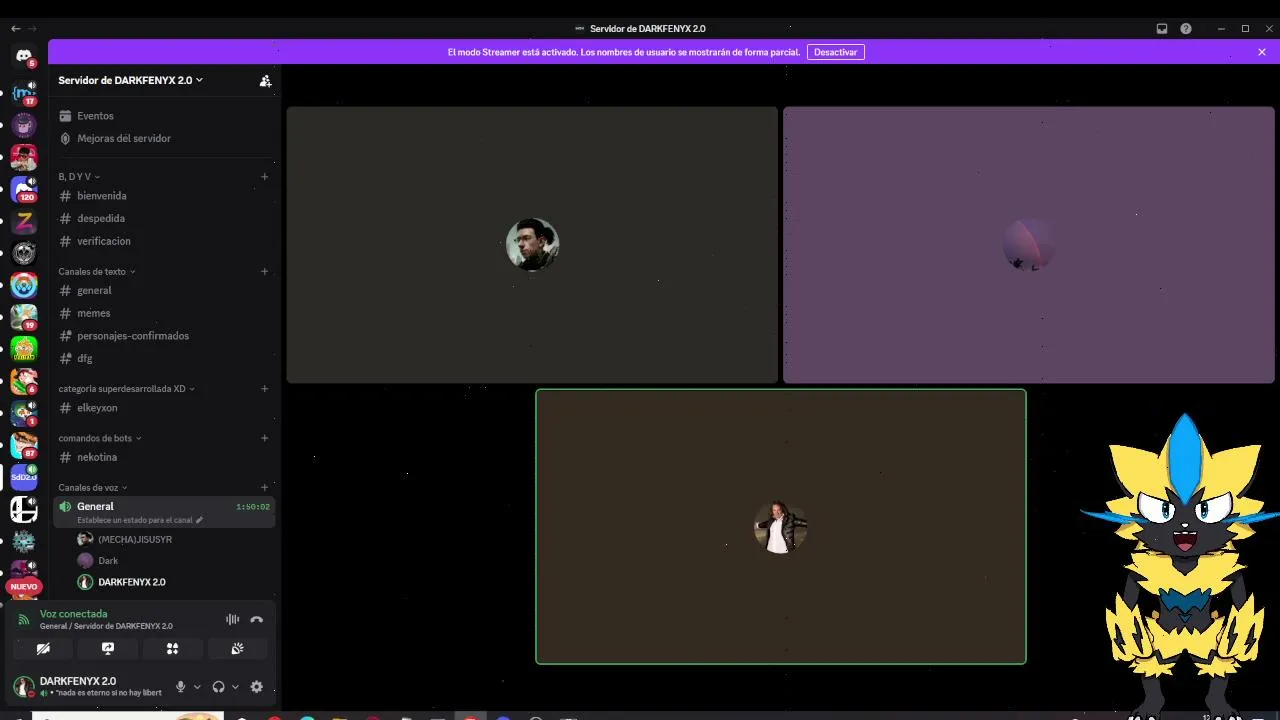Open the server with 87 badge
This screenshot has width=1280, height=720.
click(x=24, y=445)
